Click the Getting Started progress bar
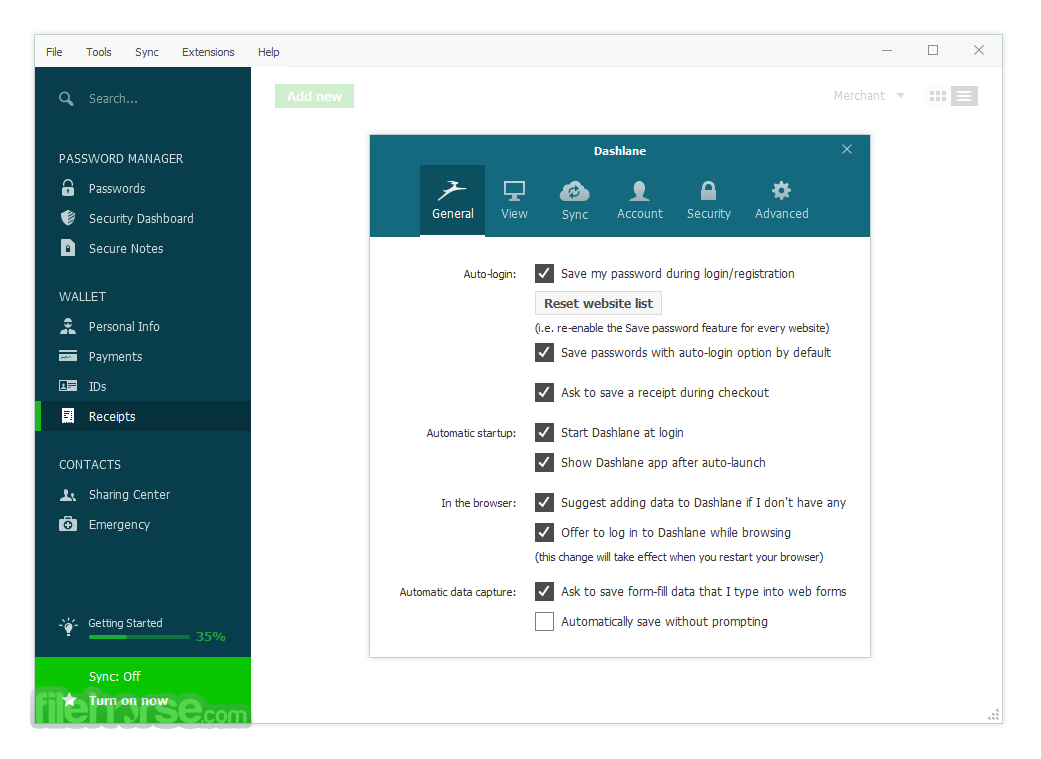 tap(139, 637)
